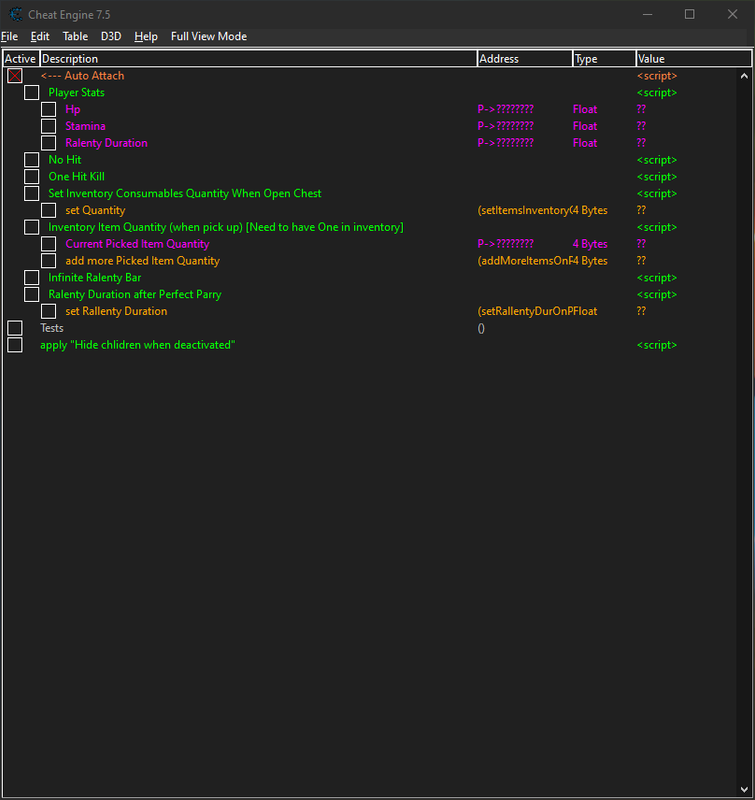The height and width of the screenshot is (800, 755).
Task: Close the Cheat Engine window
Action: coord(732,14)
